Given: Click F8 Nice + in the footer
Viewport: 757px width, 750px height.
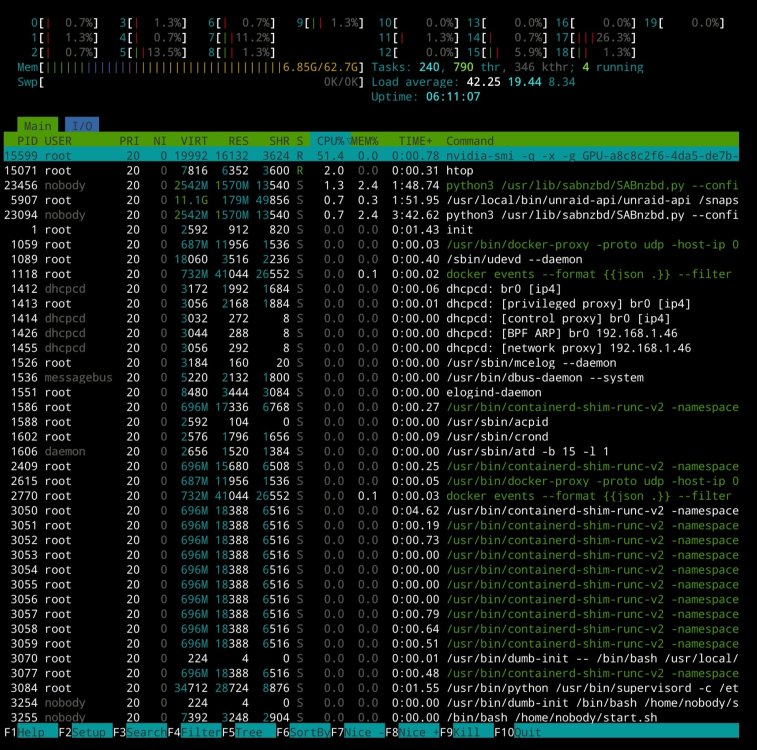Looking at the screenshot, I should tap(413, 732).
